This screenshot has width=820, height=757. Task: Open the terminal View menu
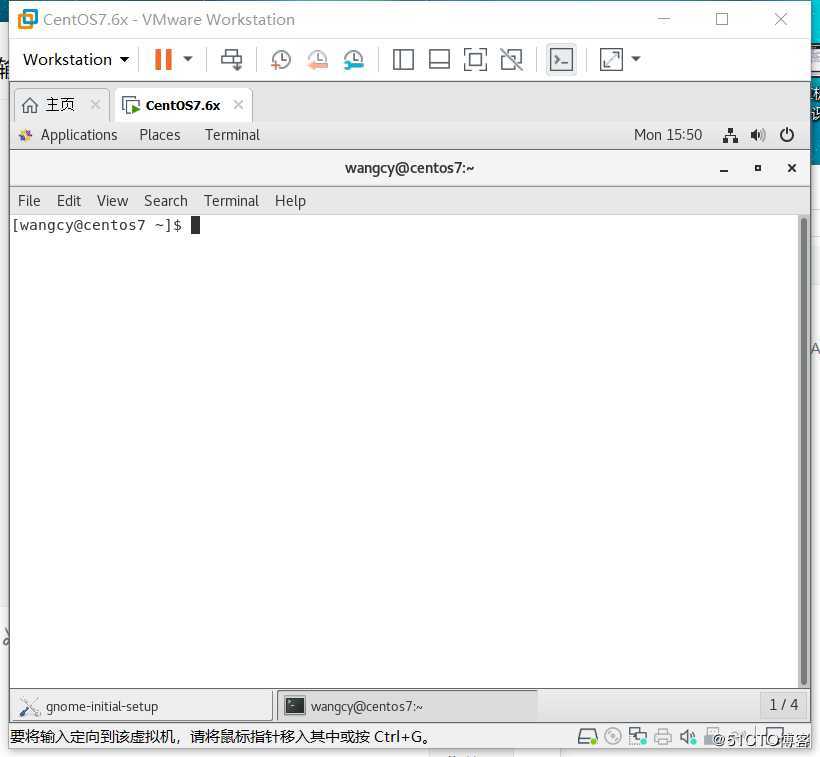click(x=112, y=201)
